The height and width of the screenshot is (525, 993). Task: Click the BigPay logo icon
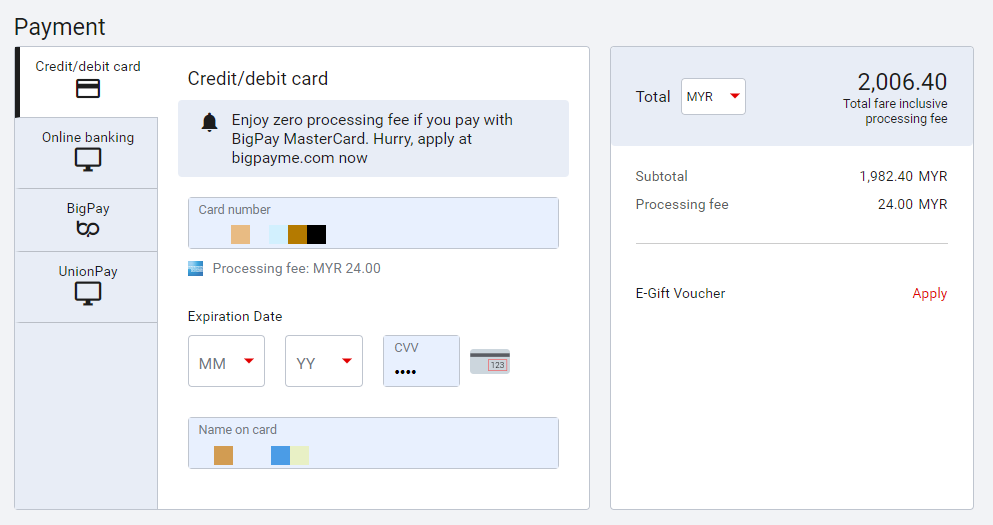(x=88, y=230)
